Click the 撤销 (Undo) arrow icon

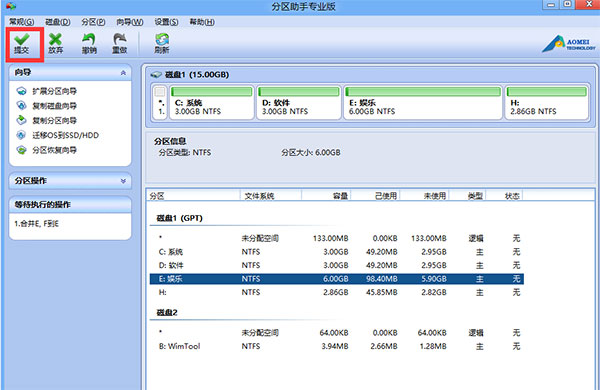pos(89,43)
